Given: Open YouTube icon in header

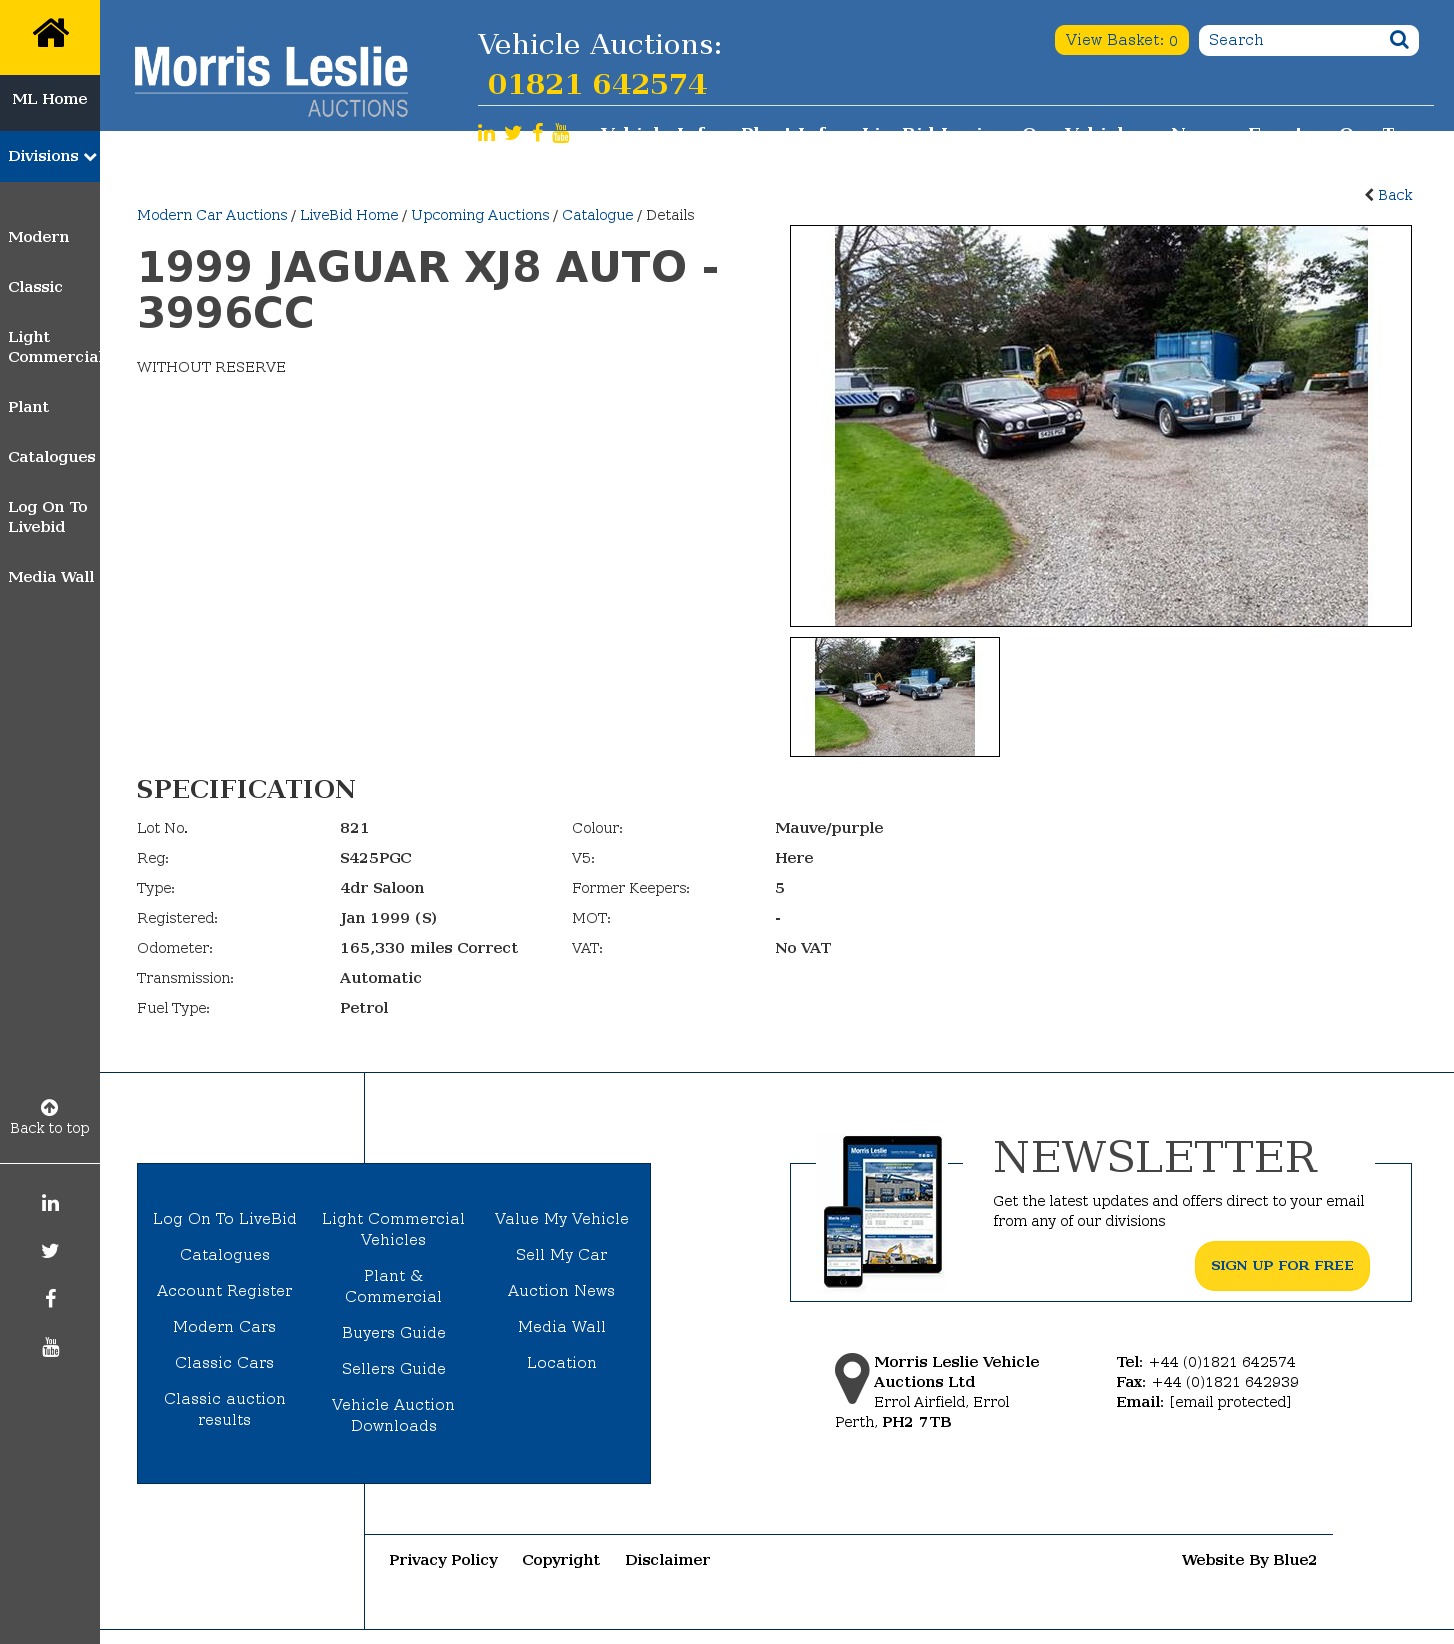Looking at the screenshot, I should pos(561,133).
